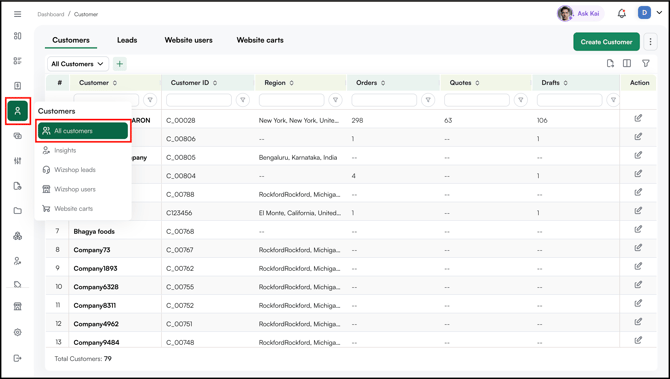Open customer Company4962

coord(96,324)
